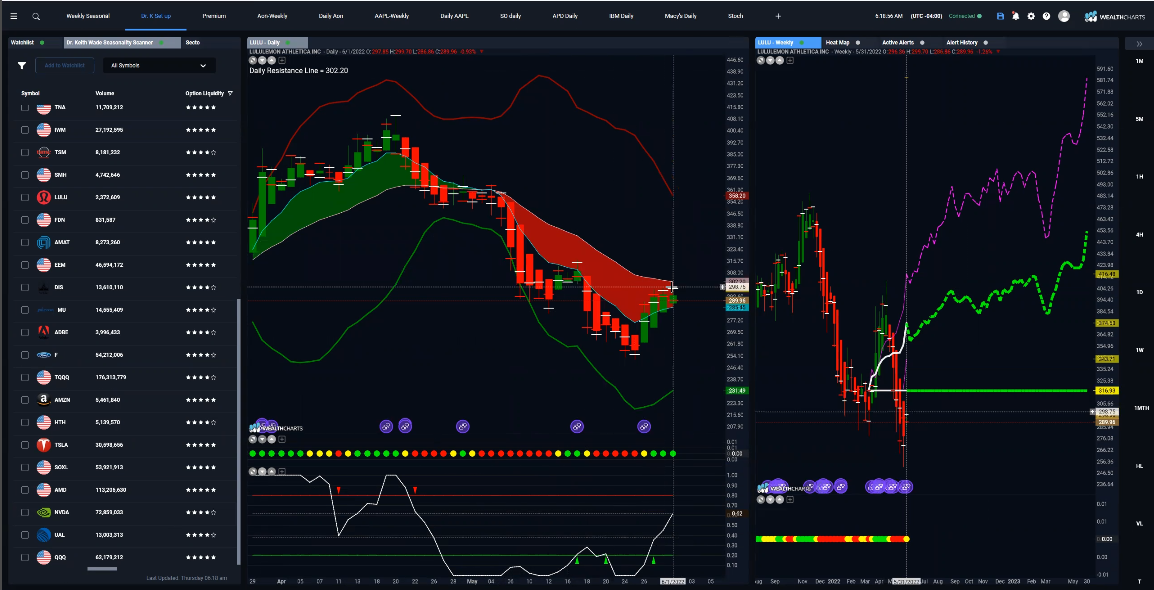Select the 5M timeframe button
1154x590 pixels.
pos(1139,119)
